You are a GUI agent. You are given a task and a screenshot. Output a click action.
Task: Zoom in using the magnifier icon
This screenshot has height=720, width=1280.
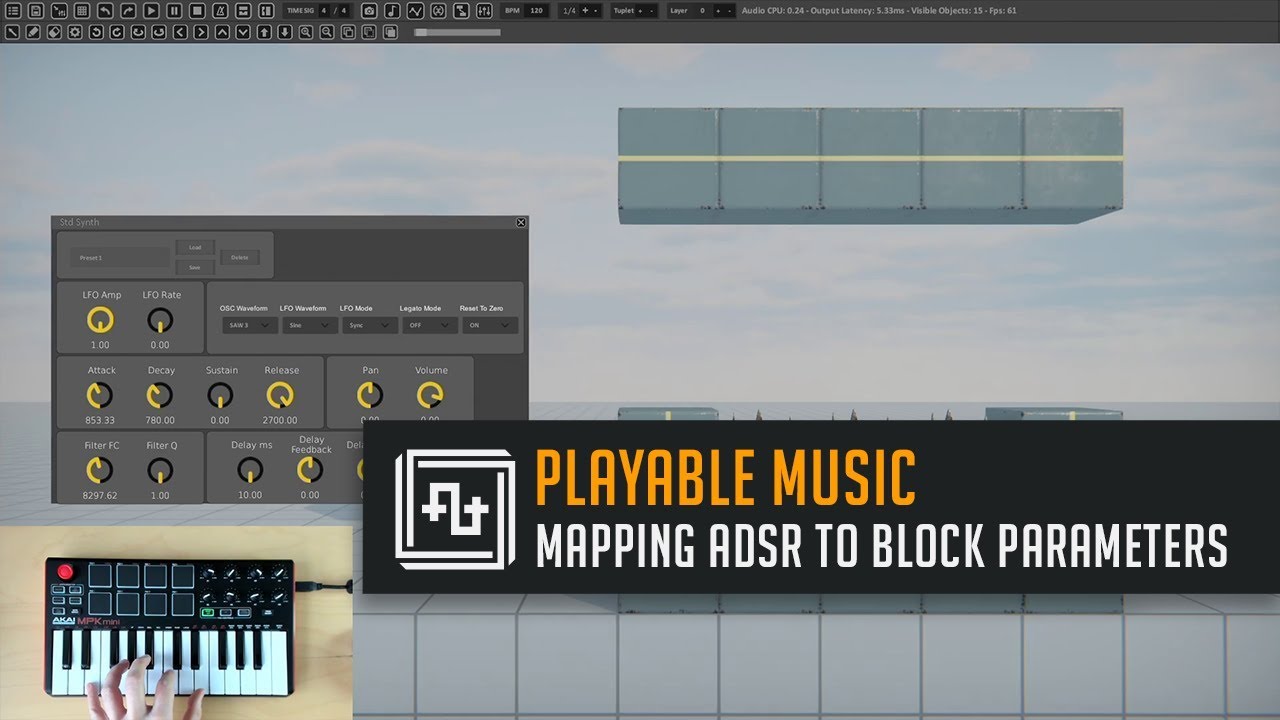tap(306, 30)
